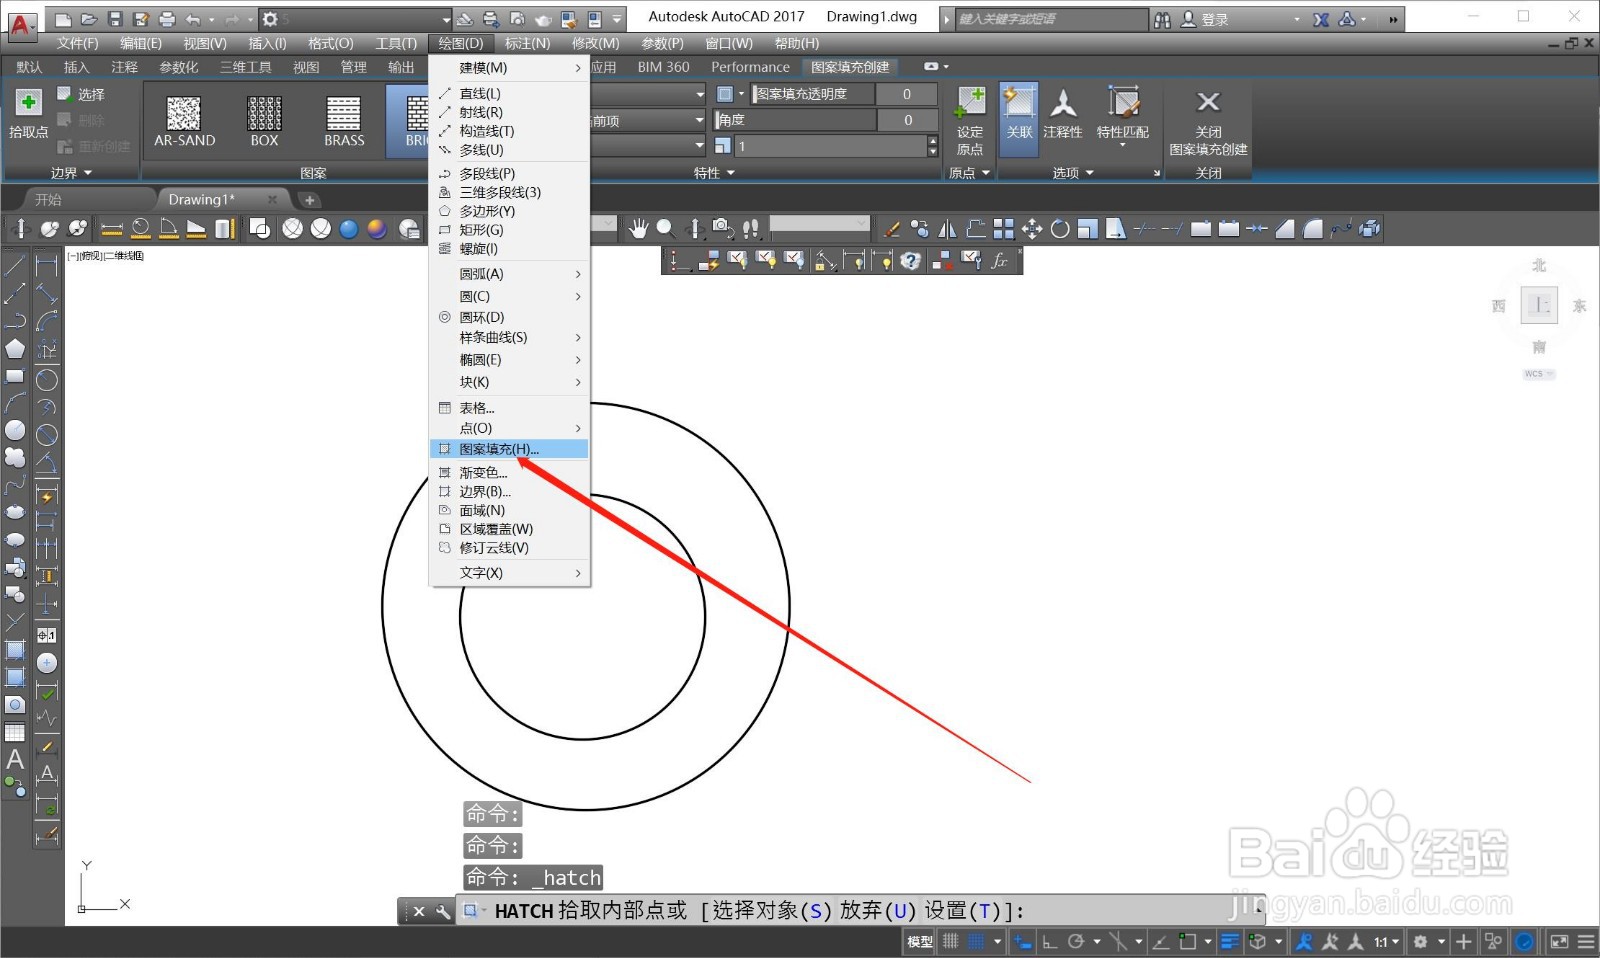
Task: Switch to the Performance ribbon tab
Action: pos(750,67)
